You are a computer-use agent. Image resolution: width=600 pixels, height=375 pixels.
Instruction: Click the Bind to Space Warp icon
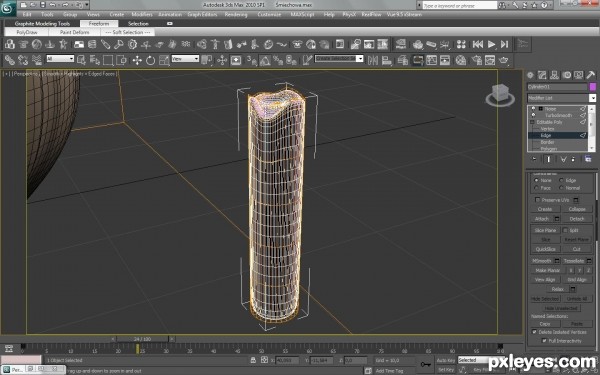(x=37, y=60)
